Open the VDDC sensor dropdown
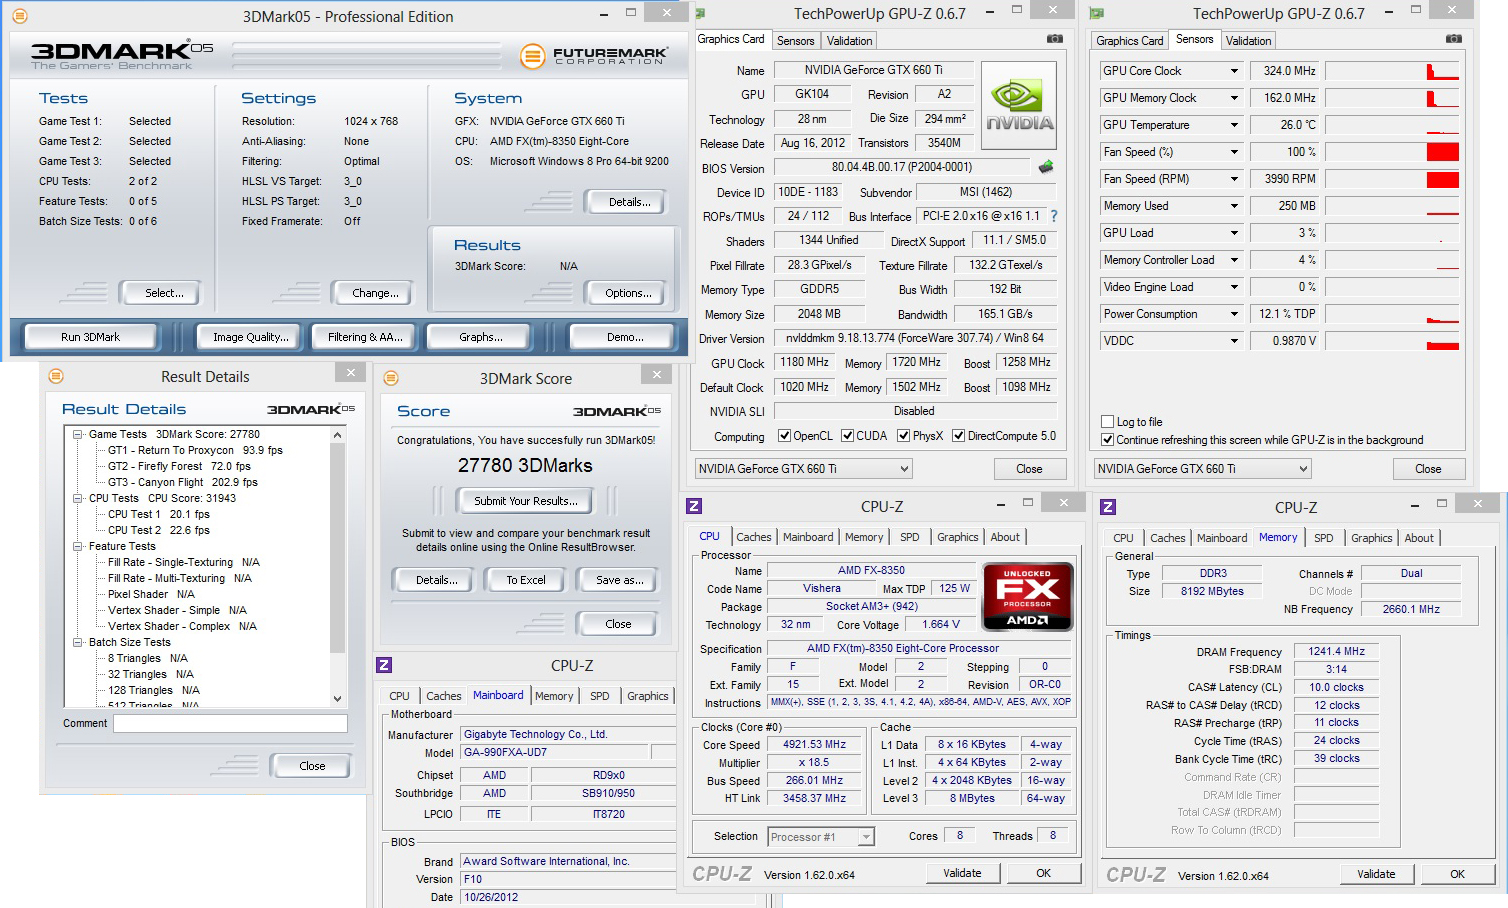The width and height of the screenshot is (1508, 908). (x=1234, y=341)
